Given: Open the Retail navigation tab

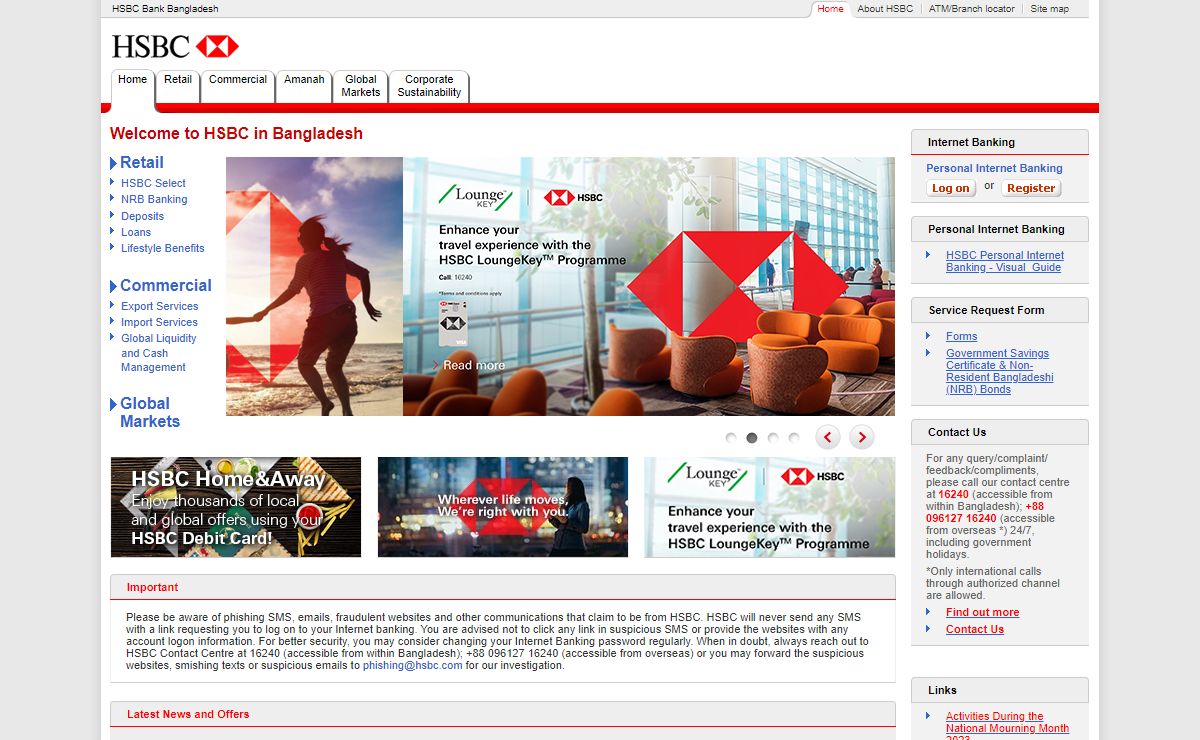Looking at the screenshot, I should click(178, 86).
